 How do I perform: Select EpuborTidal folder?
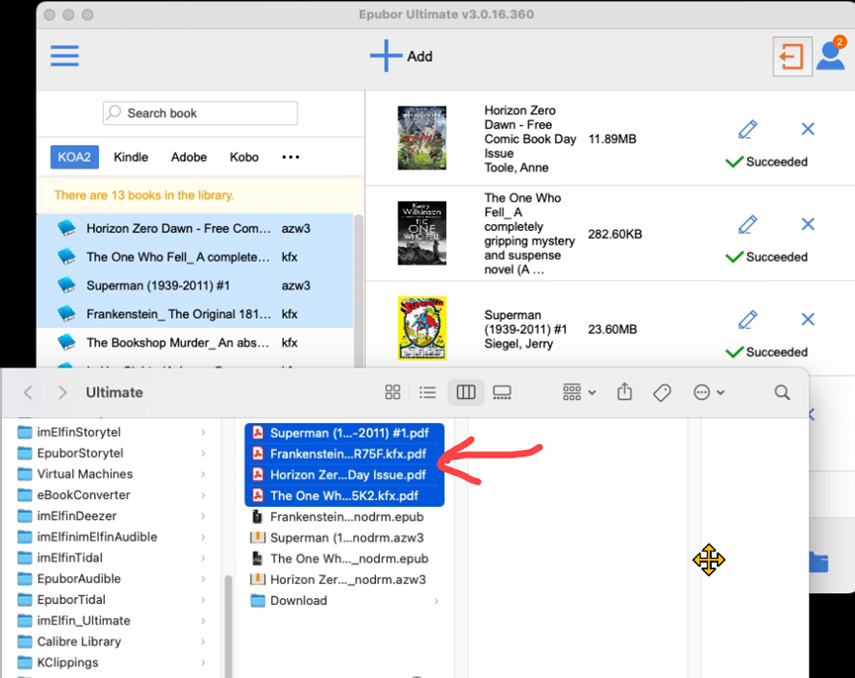coord(112,599)
